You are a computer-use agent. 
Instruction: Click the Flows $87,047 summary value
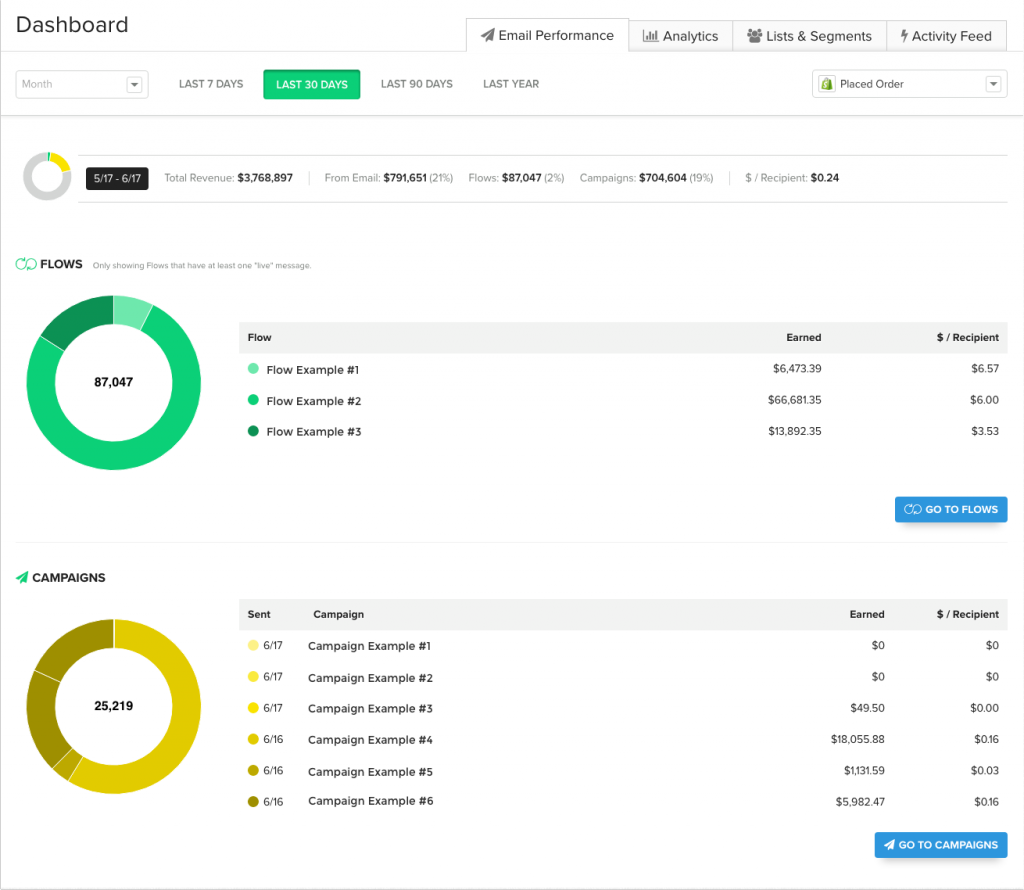[521, 178]
